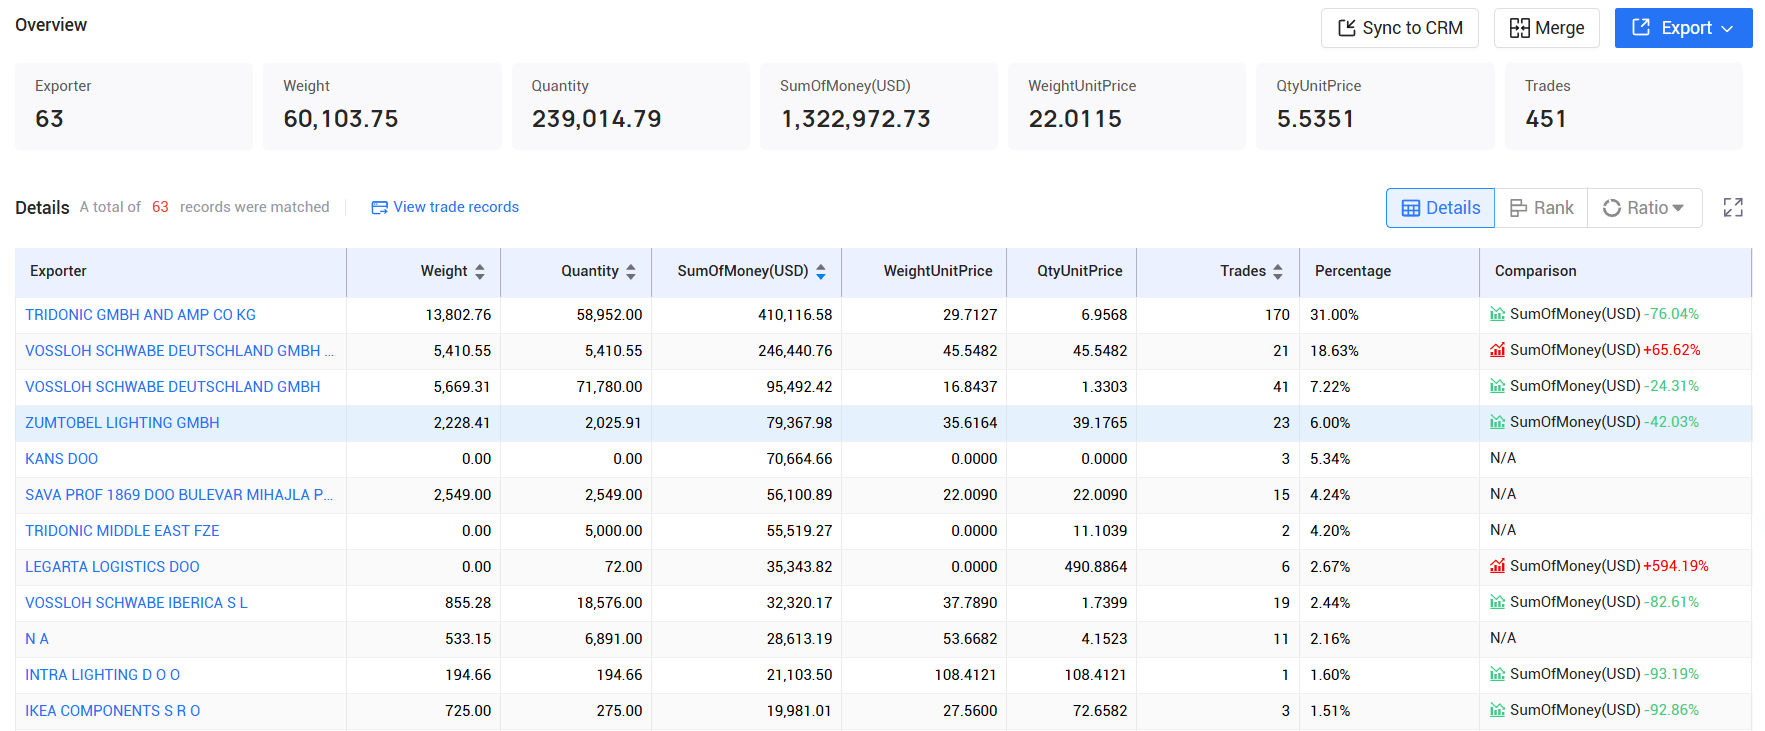
Task: Sort by SumOfMoney(USD) column arrows
Action: tap(821, 271)
